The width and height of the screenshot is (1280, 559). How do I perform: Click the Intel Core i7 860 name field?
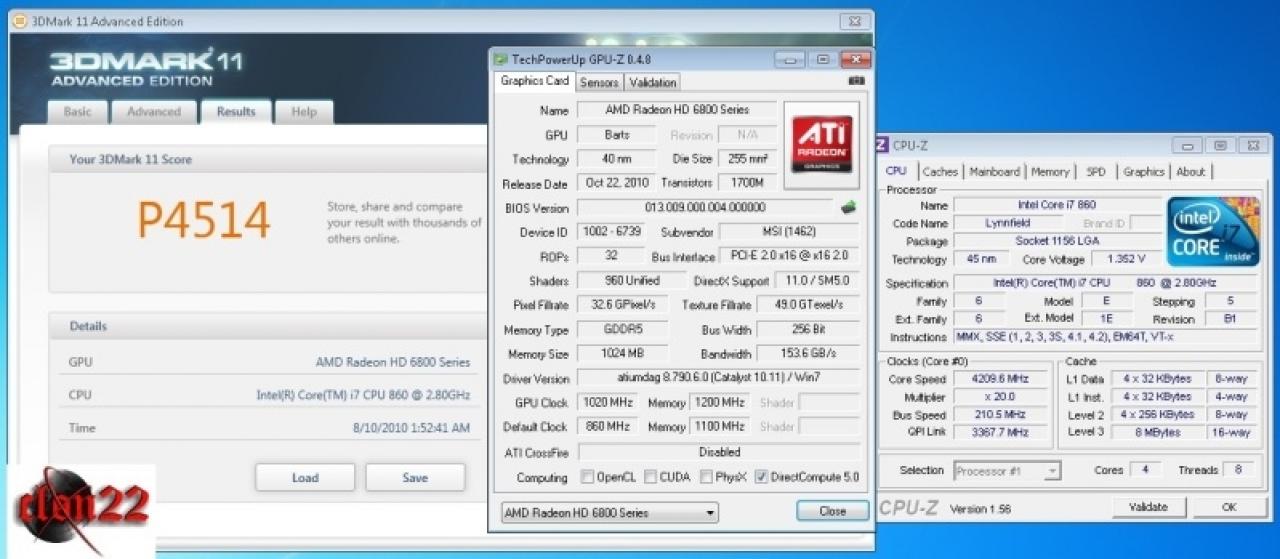tap(1056, 205)
